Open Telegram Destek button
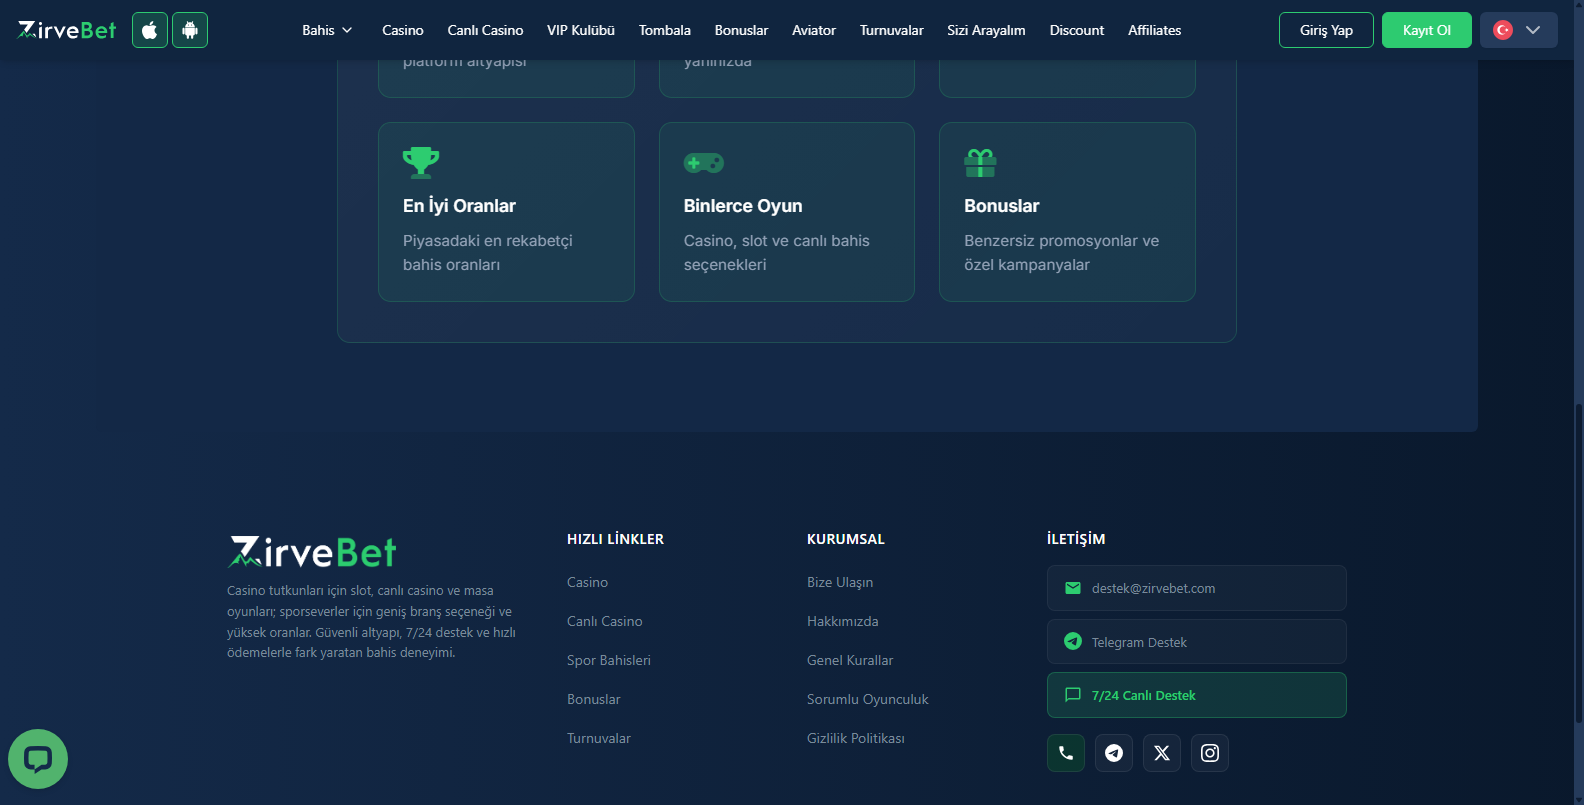1584x805 pixels. [1197, 642]
